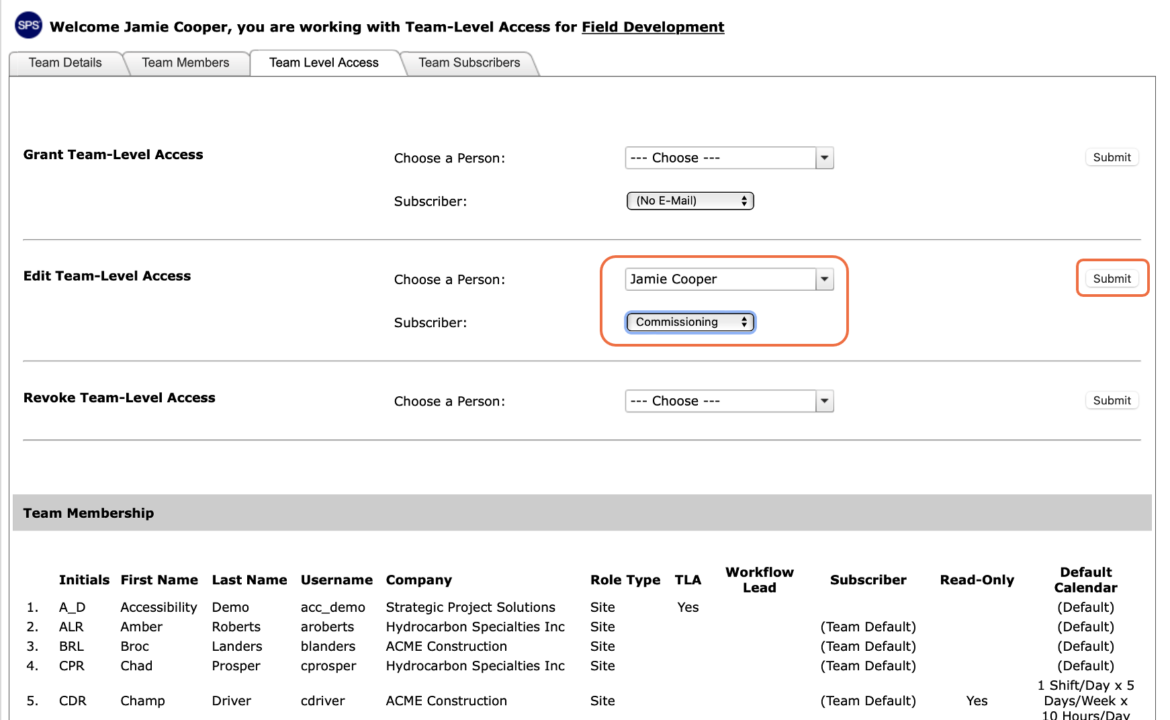Image resolution: width=1170 pixels, height=720 pixels.
Task: Open the Grant section's No E-Mail subscriber dropdown
Action: click(x=690, y=201)
